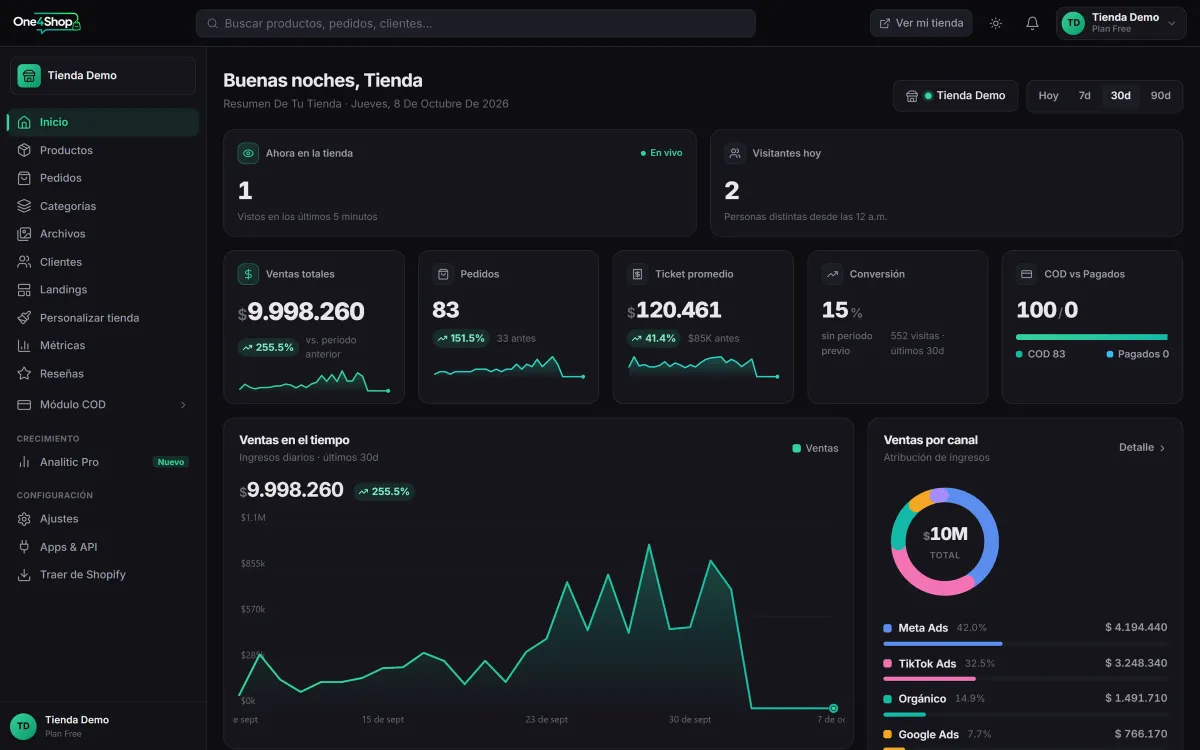
Task: Focus the Buscar productos search field
Action: tap(476, 23)
